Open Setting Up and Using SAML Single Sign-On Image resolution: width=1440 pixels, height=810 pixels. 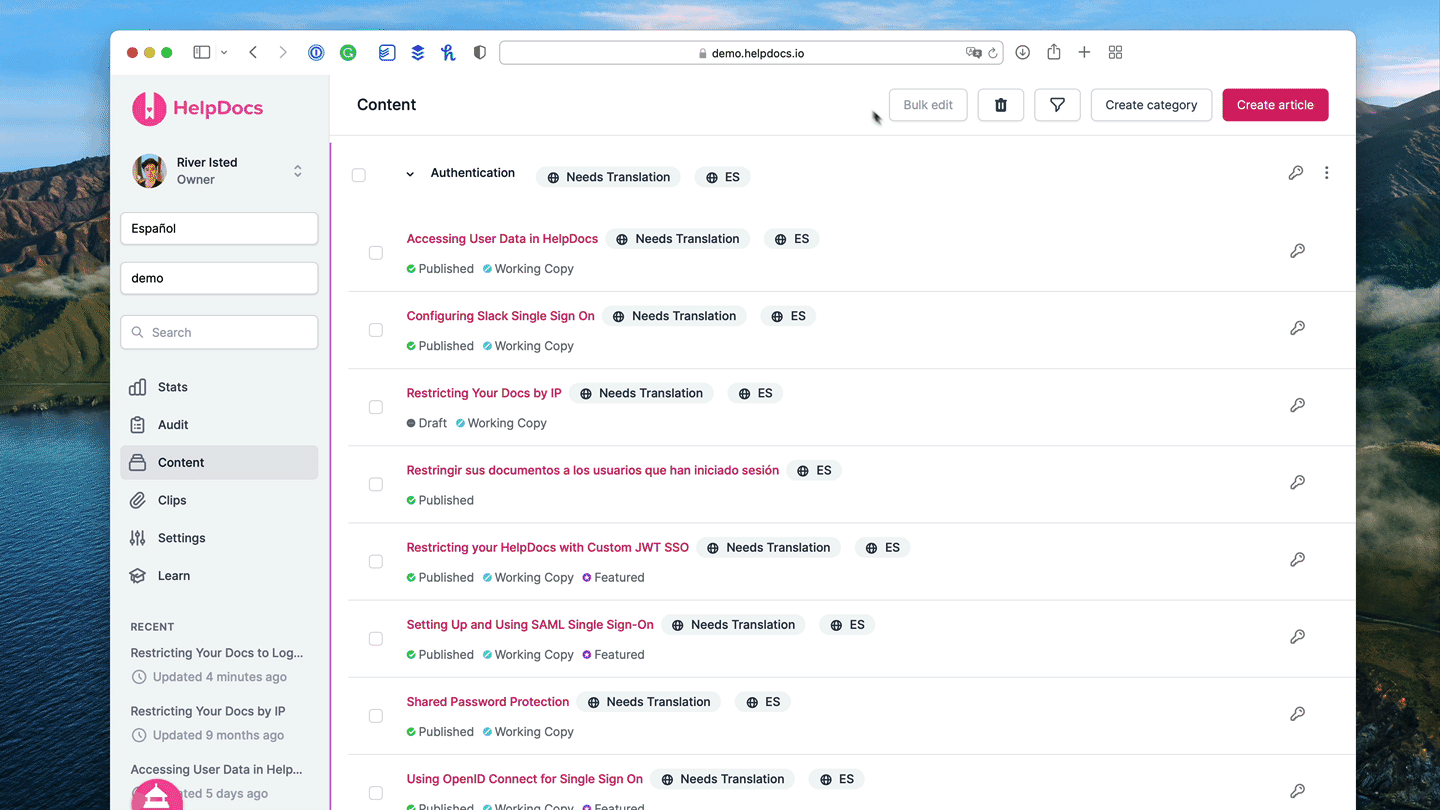(530, 625)
